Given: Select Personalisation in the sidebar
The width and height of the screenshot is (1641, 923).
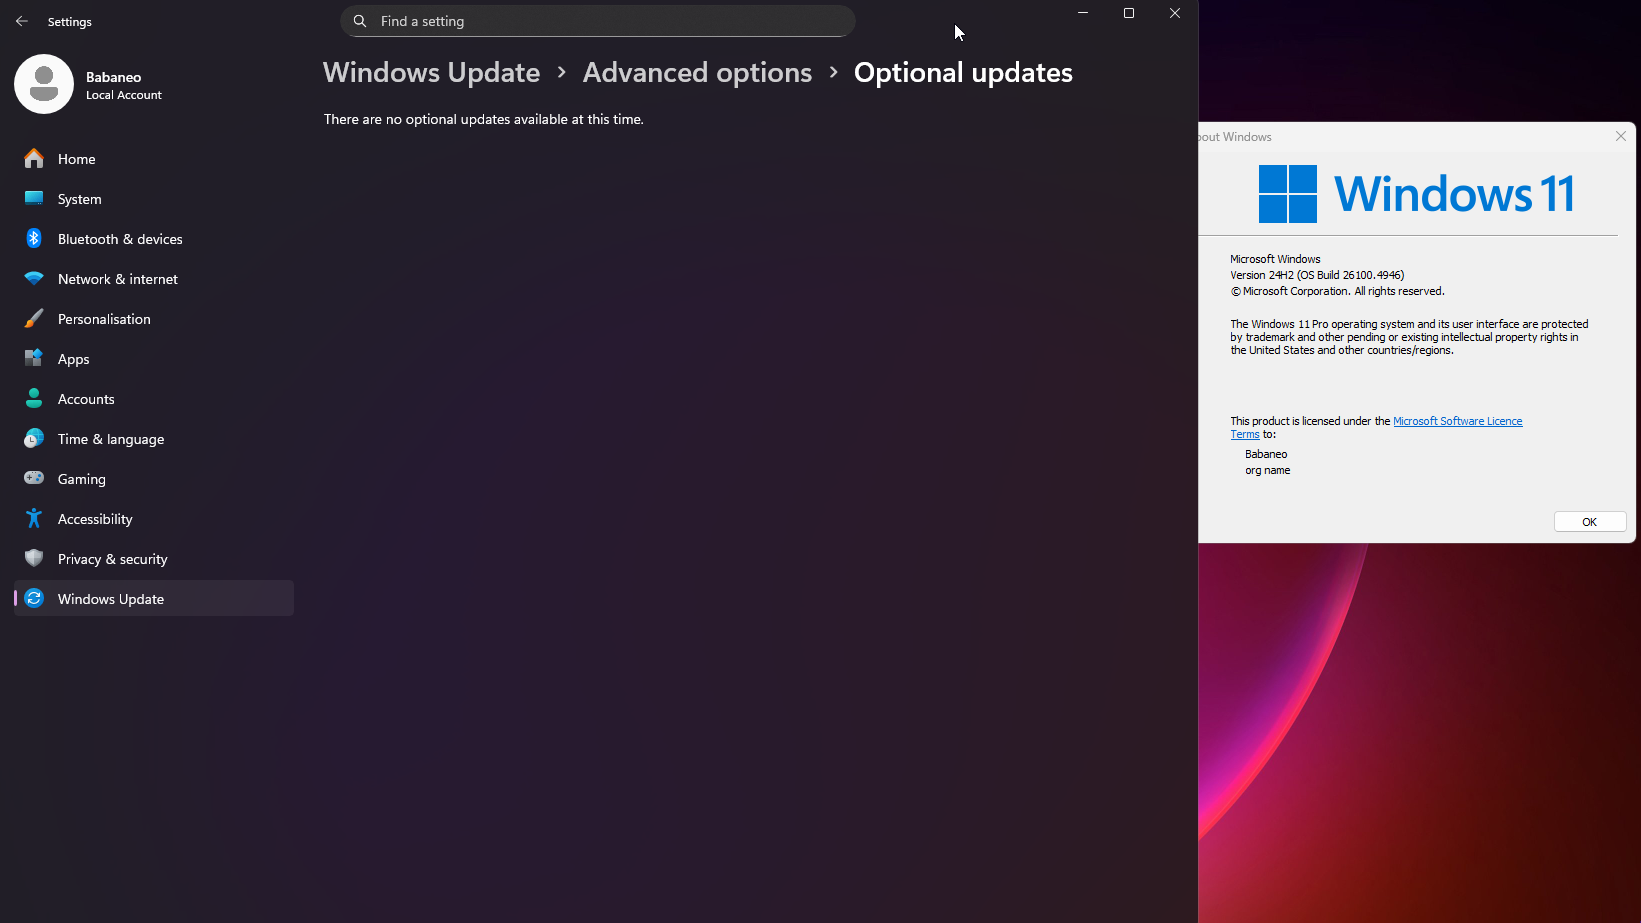Looking at the screenshot, I should point(154,319).
